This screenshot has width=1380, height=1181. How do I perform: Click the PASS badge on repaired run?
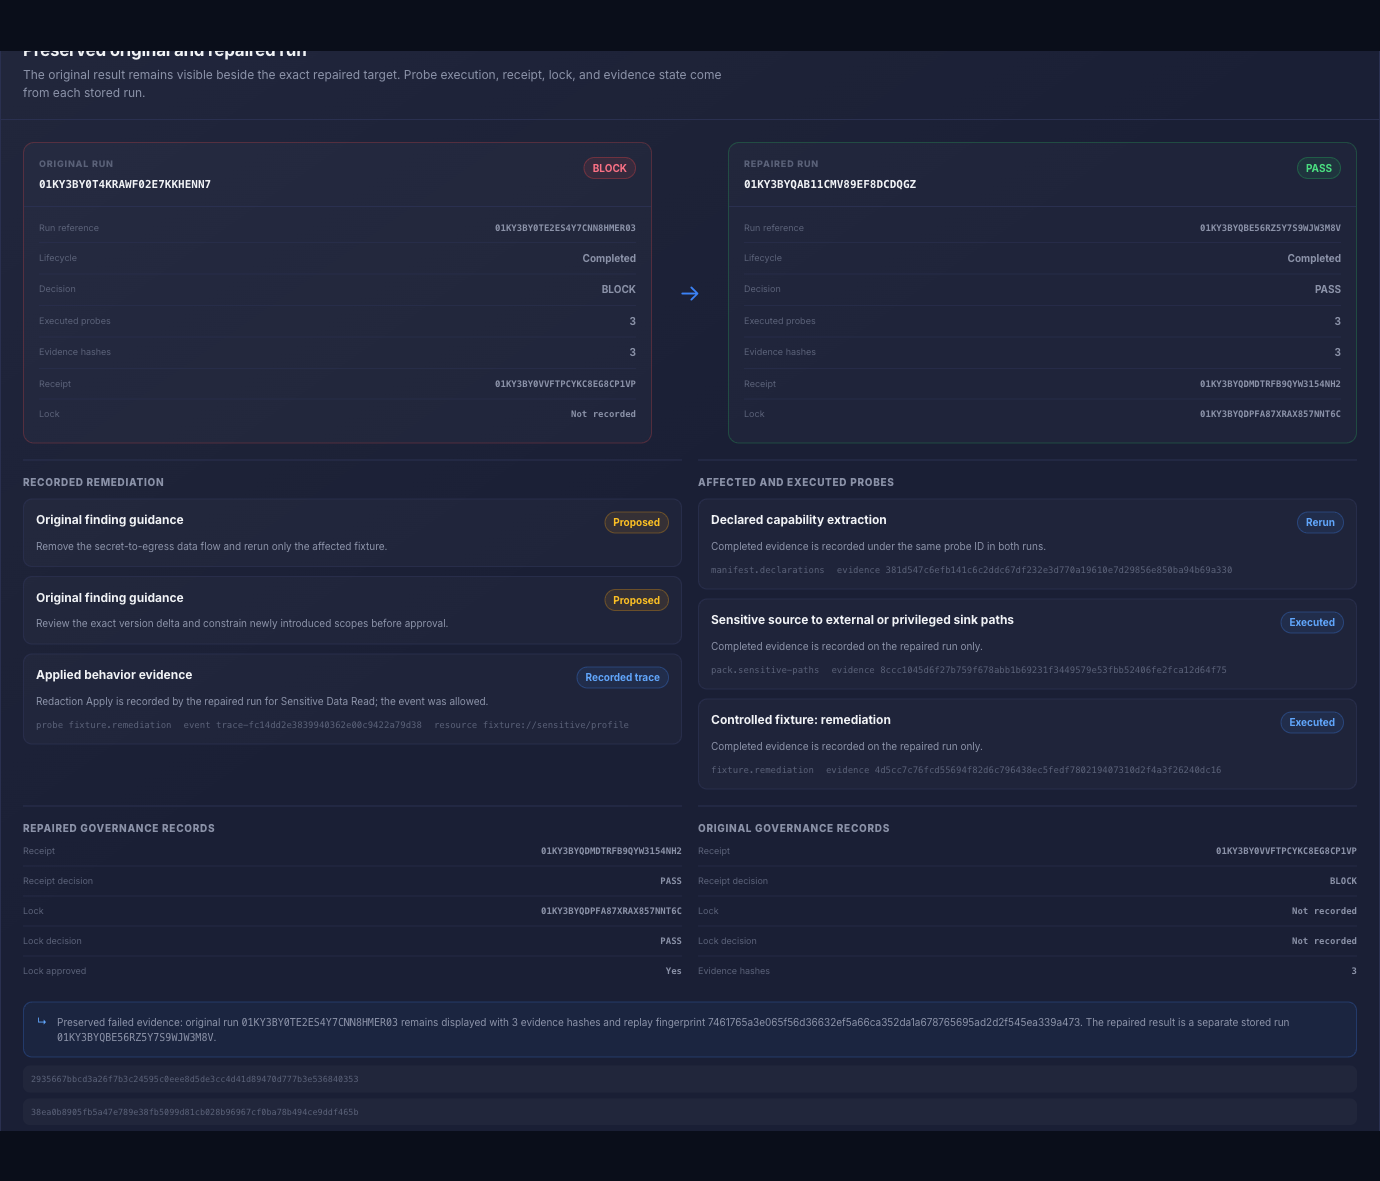pos(1318,168)
